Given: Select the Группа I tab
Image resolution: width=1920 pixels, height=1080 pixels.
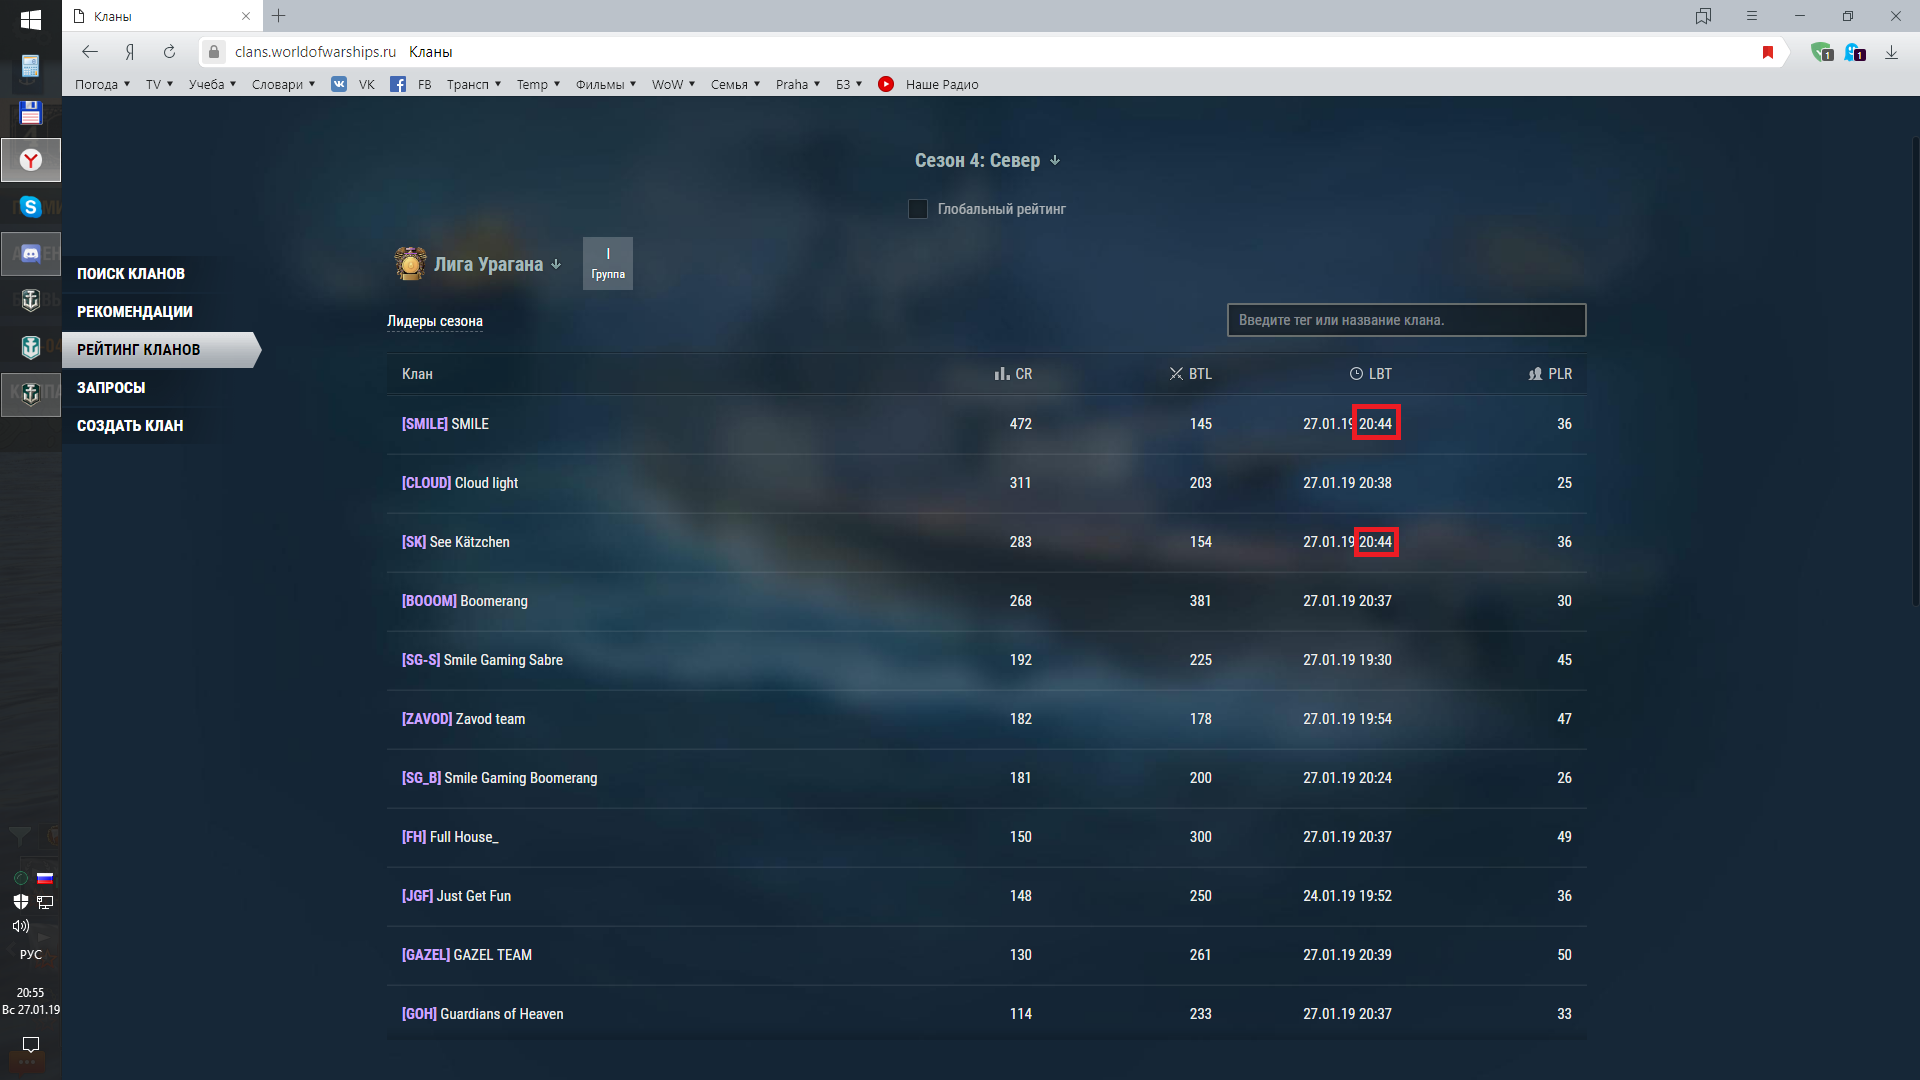Looking at the screenshot, I should coord(607,264).
